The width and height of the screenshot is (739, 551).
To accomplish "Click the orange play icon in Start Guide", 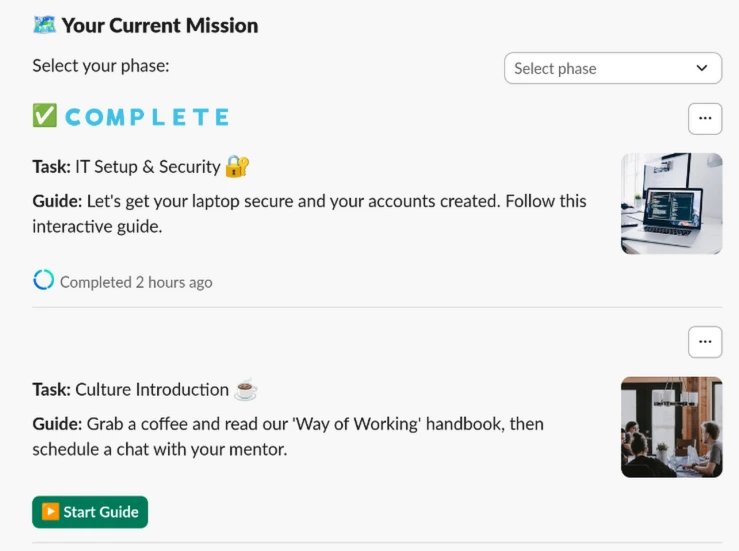I will 50,512.
